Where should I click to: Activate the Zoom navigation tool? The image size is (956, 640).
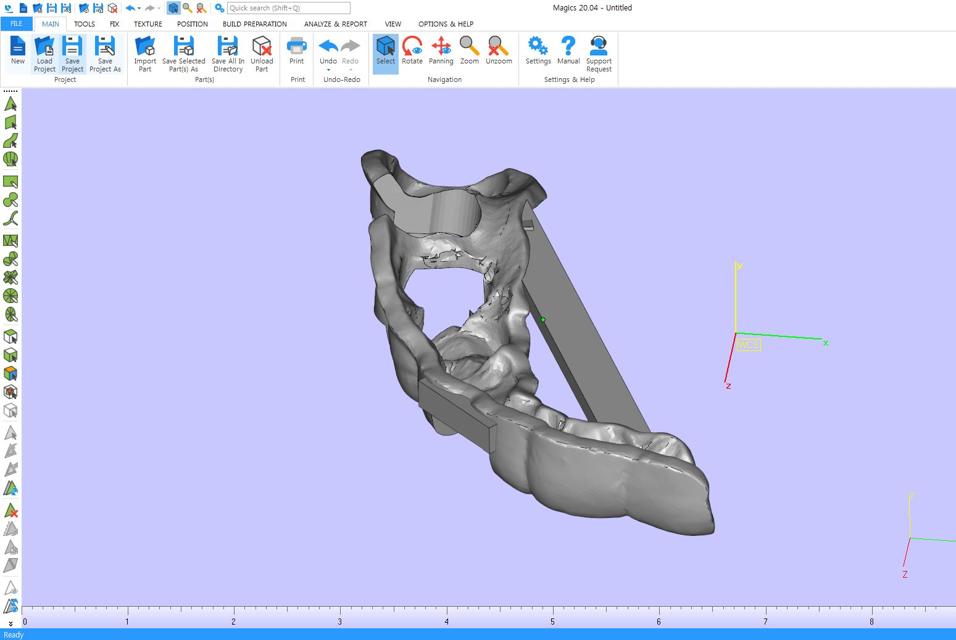coord(468,50)
